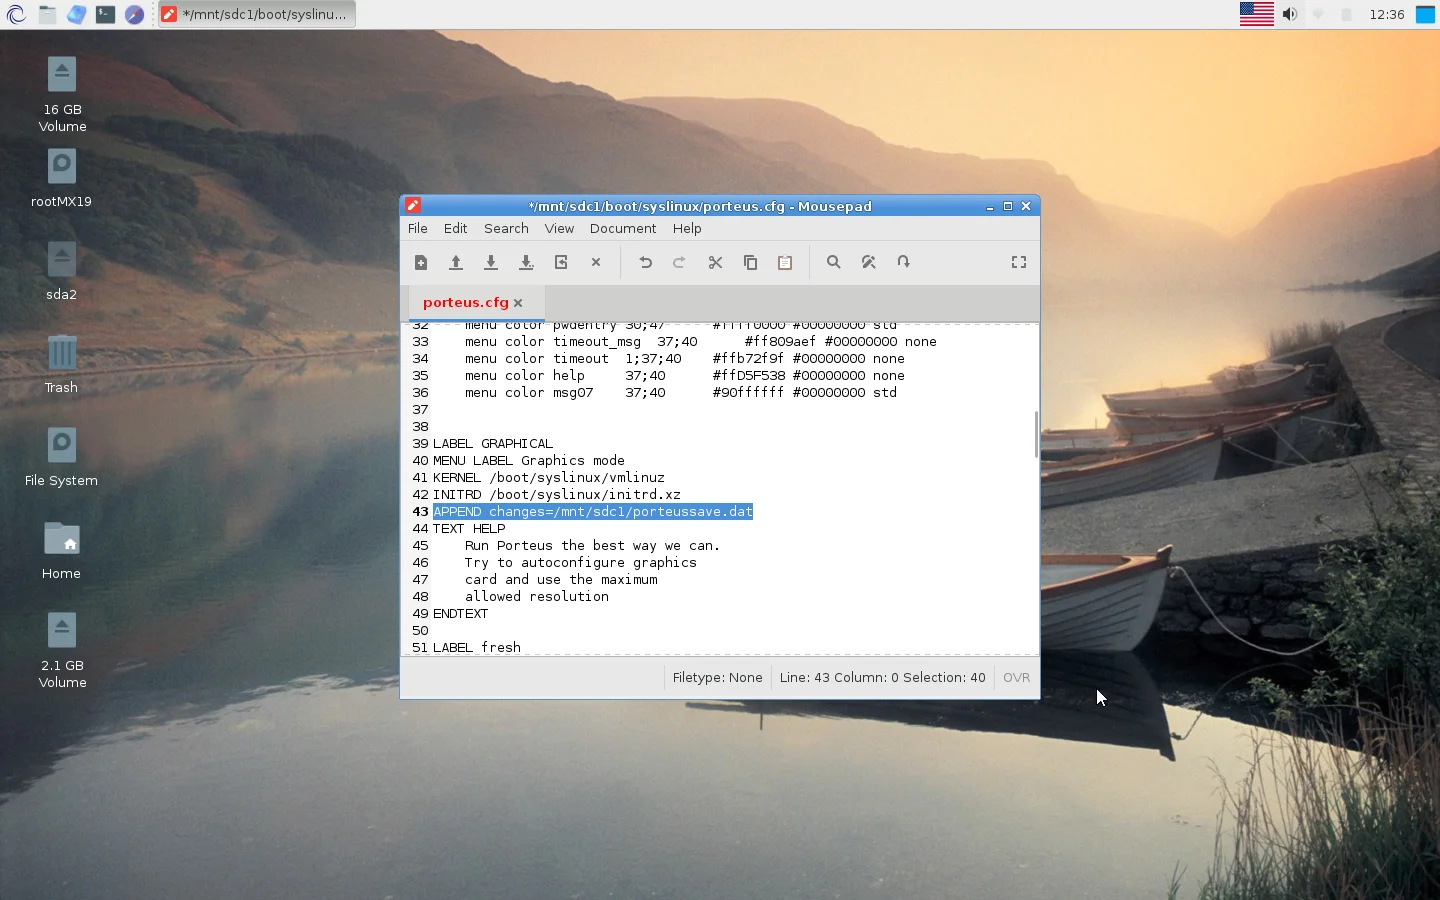Viewport: 1440px width, 900px height.
Task: Paste clipboard contents via the toolbar
Action: coord(784,262)
